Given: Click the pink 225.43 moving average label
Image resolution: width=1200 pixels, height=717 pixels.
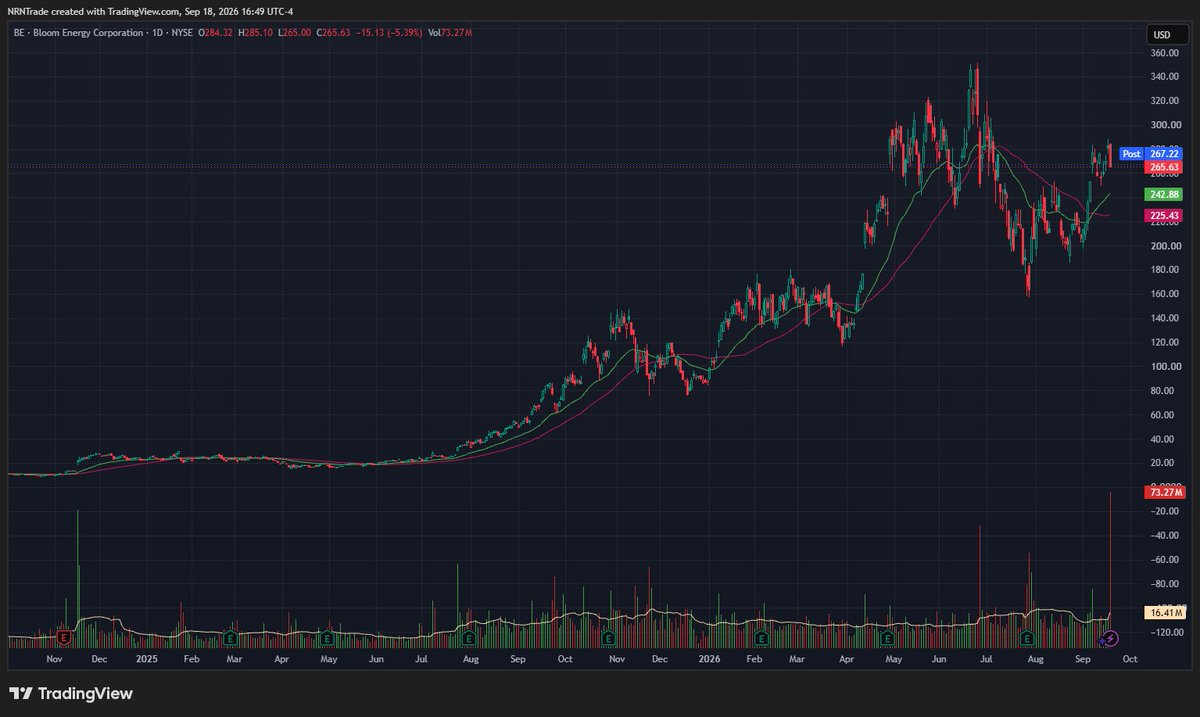Looking at the screenshot, I should [x=1164, y=215].
